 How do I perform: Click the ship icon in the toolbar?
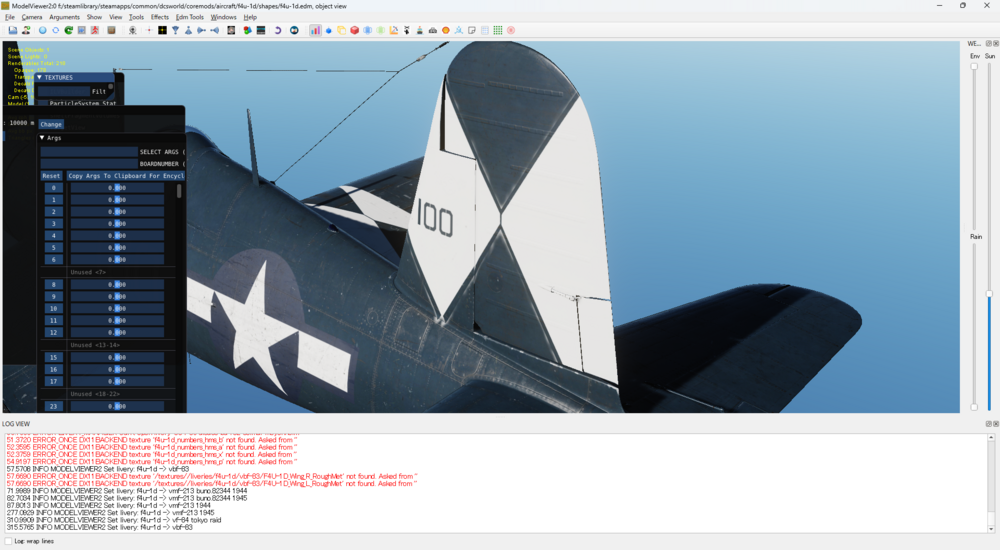click(x=420, y=30)
